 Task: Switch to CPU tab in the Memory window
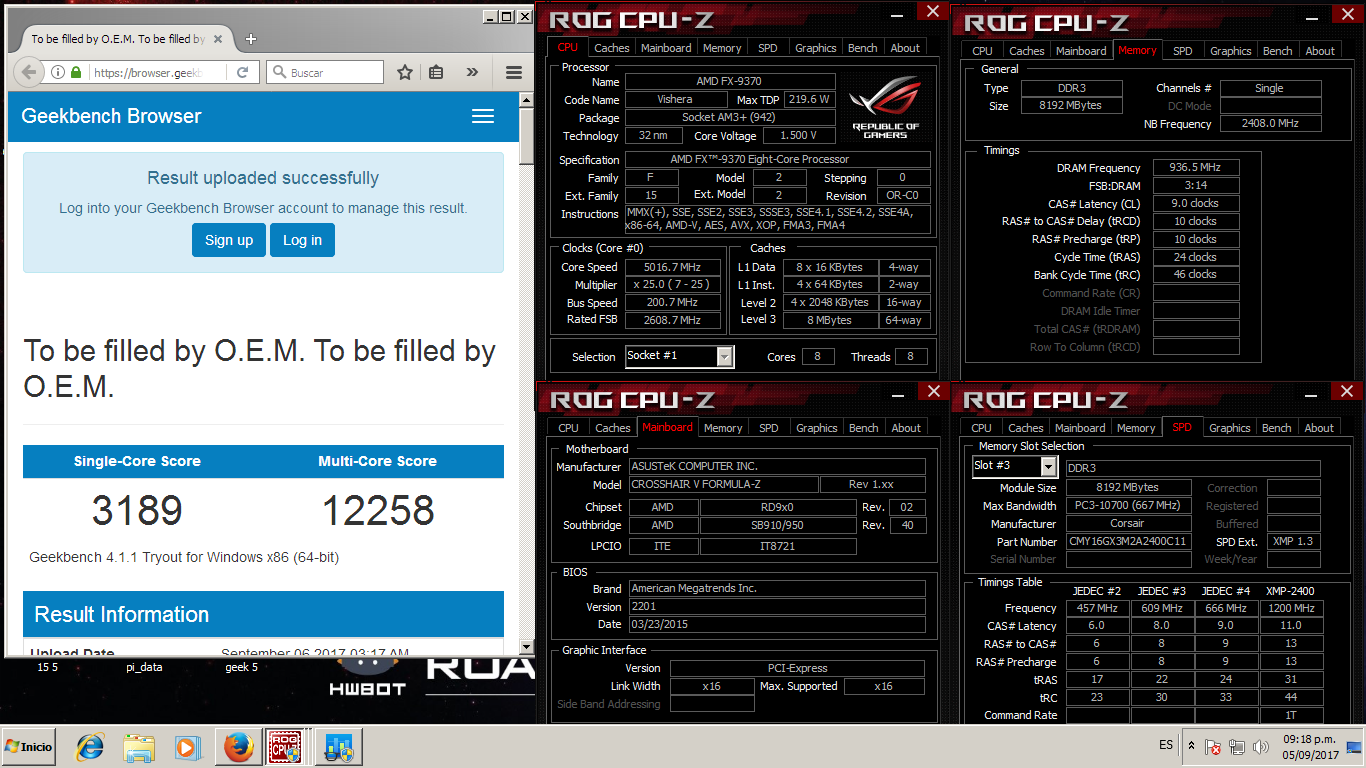(983, 50)
